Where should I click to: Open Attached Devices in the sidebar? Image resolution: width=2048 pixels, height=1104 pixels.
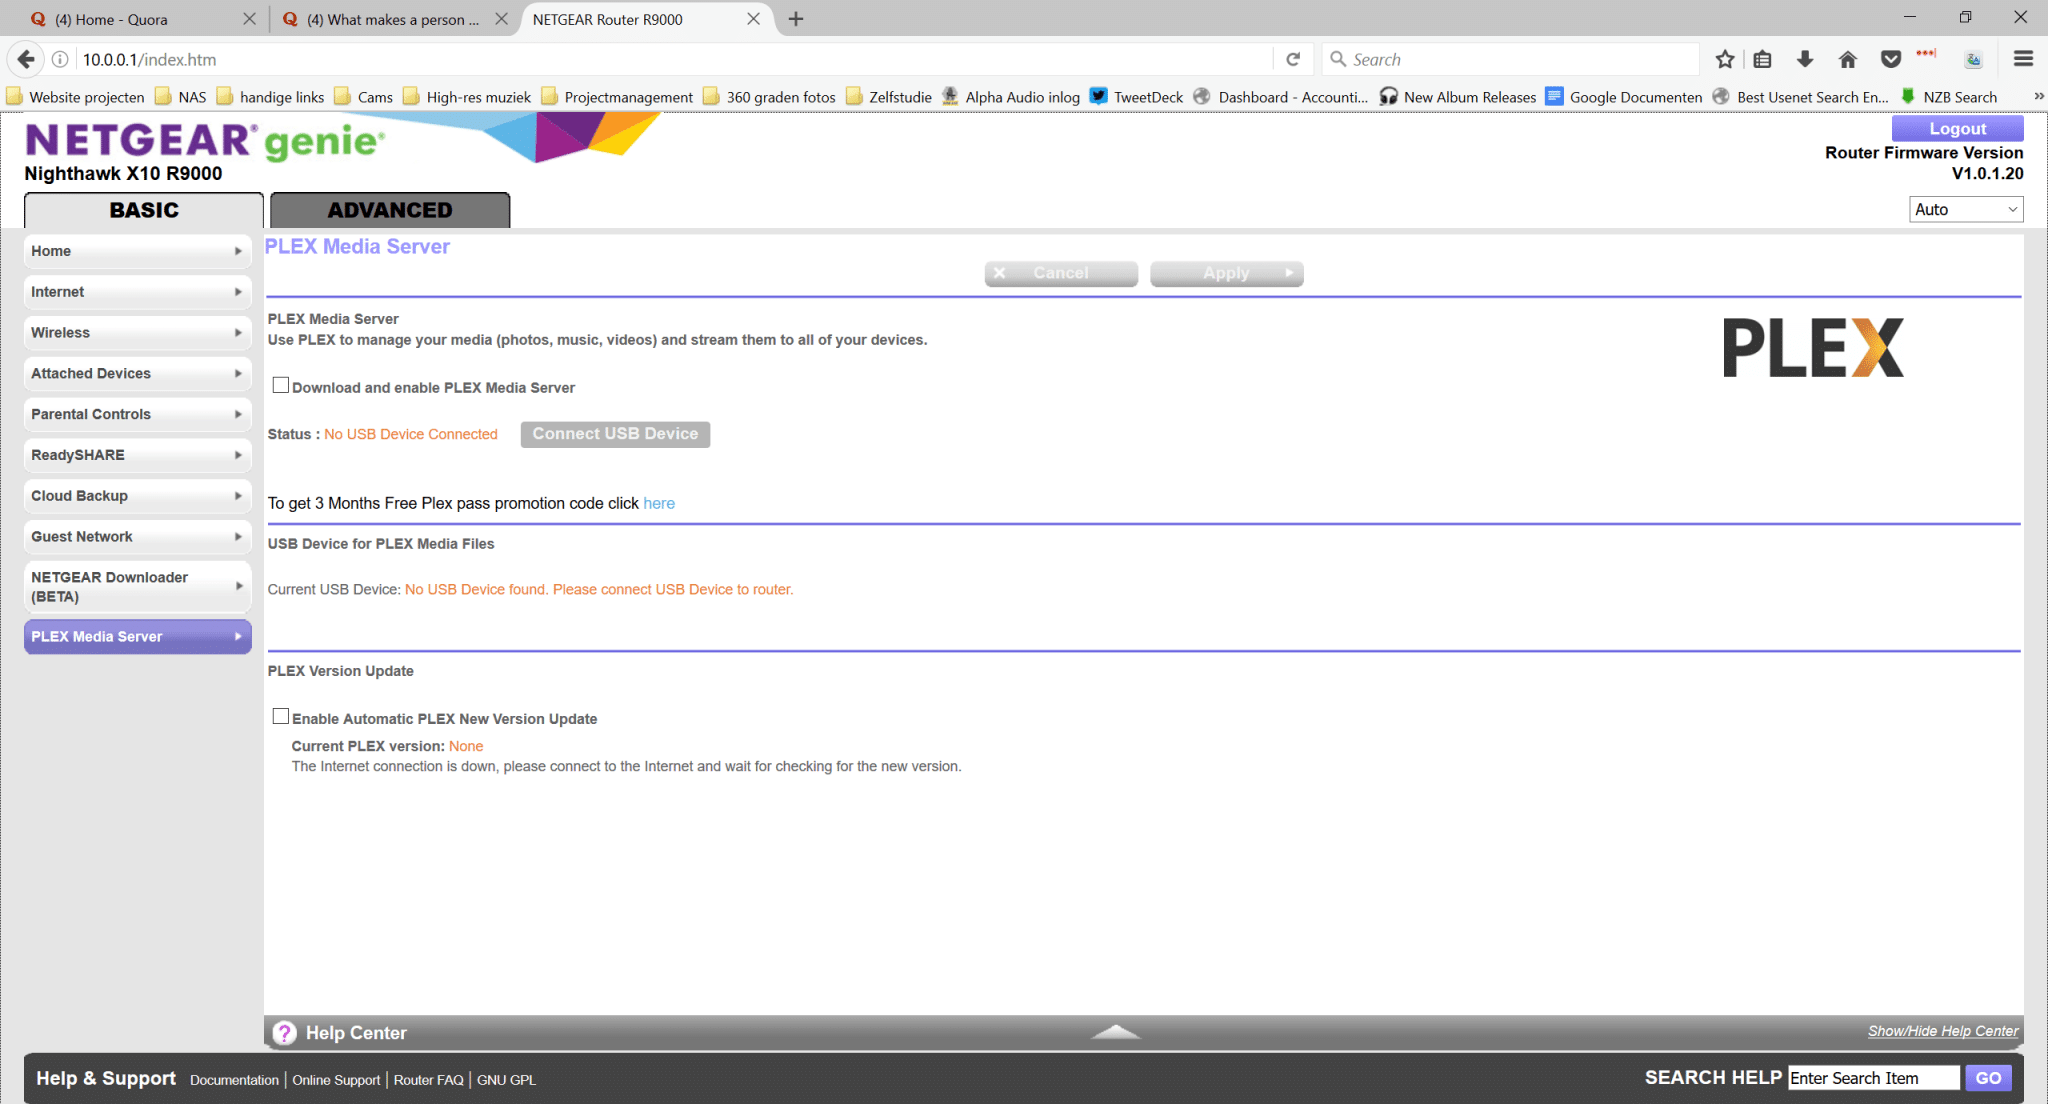point(137,374)
